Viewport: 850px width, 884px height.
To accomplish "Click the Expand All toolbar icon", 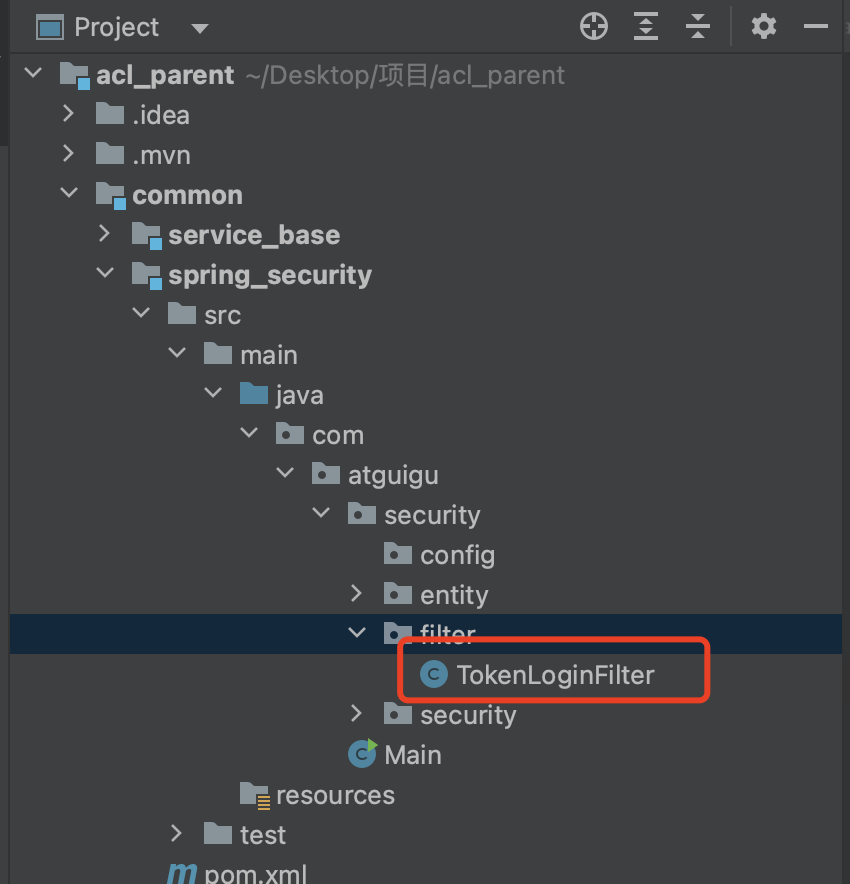I will click(x=647, y=27).
